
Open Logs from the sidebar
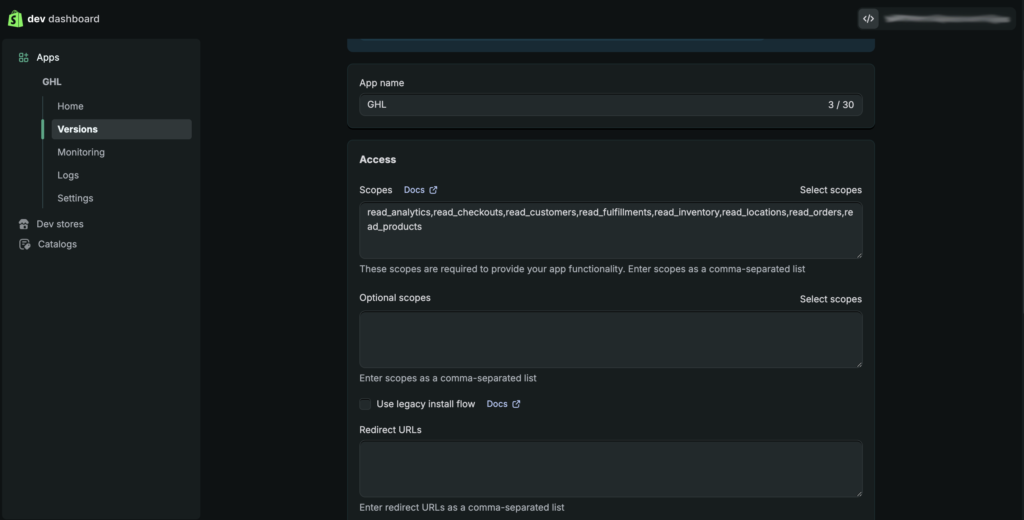click(x=68, y=175)
